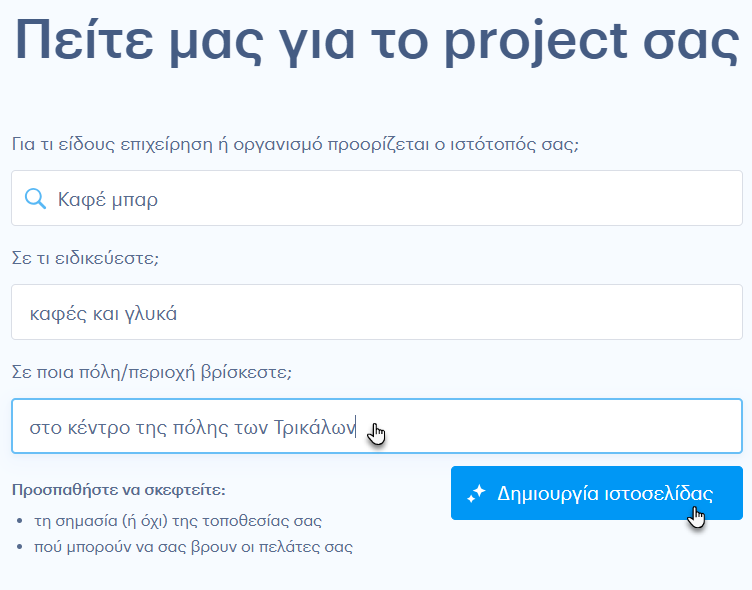Click the sparkle icon on the create button
The image size is (752, 590).
pyautogui.click(x=476, y=494)
